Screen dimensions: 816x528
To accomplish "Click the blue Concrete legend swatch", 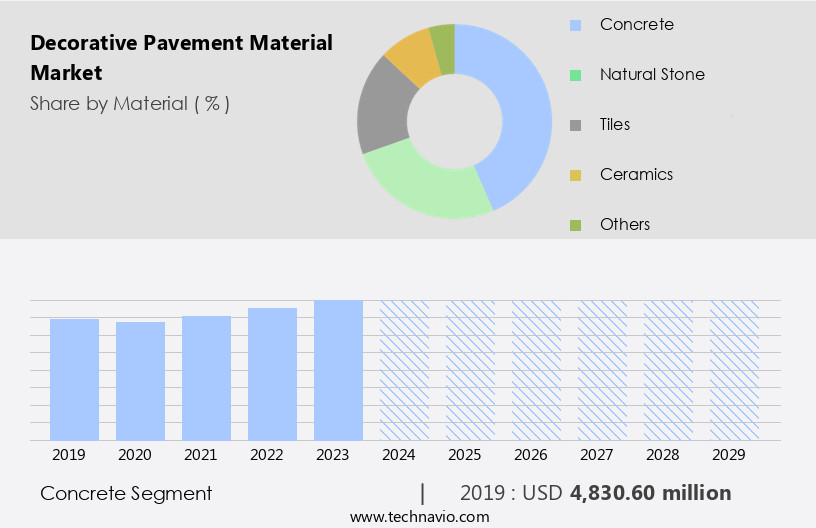I will (575, 25).
